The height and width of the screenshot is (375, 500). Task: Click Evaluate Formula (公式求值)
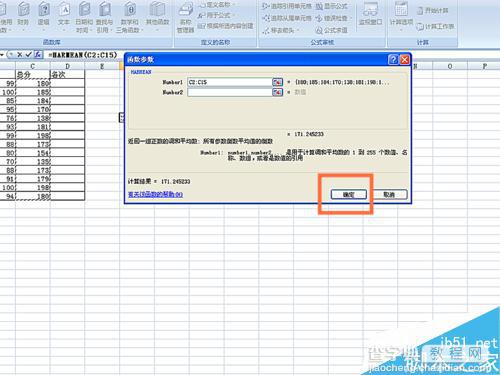coord(331,30)
